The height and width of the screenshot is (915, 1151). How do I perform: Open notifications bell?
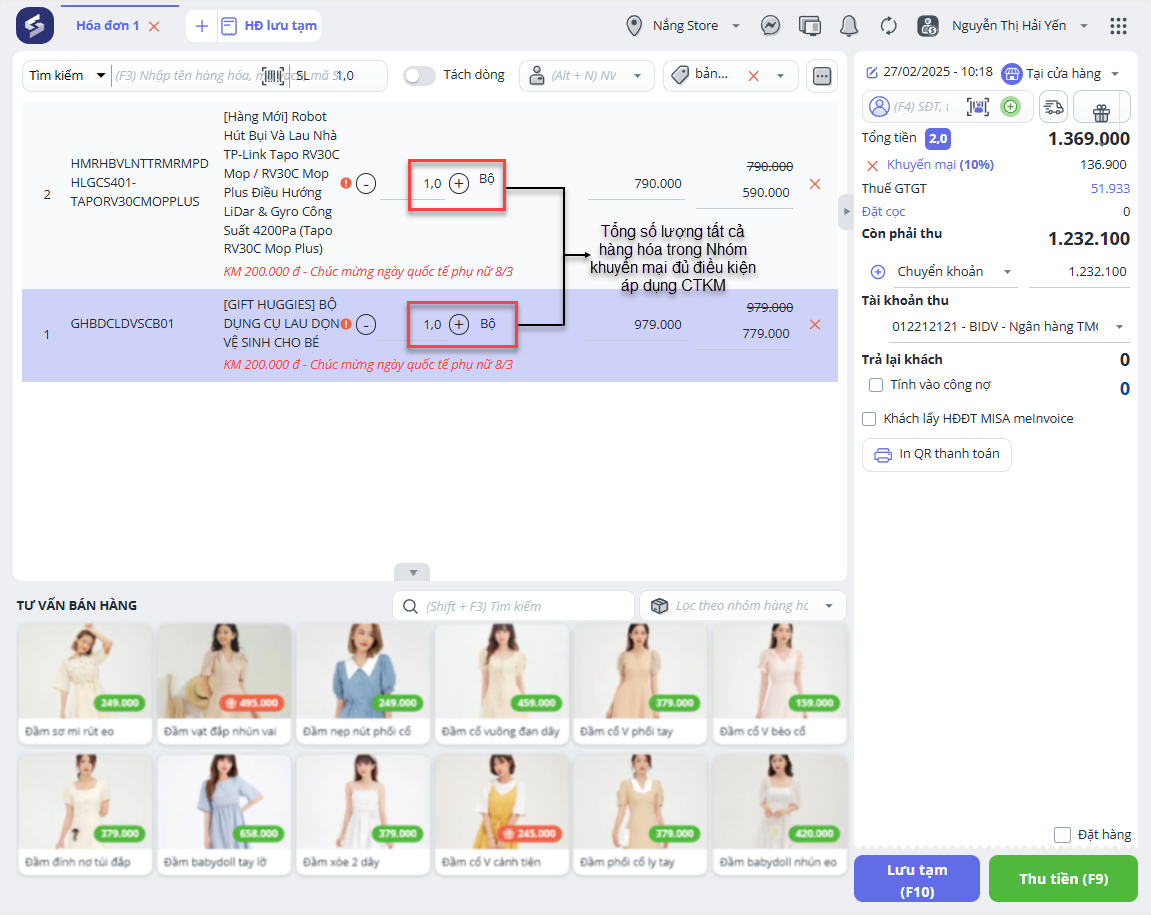(849, 26)
